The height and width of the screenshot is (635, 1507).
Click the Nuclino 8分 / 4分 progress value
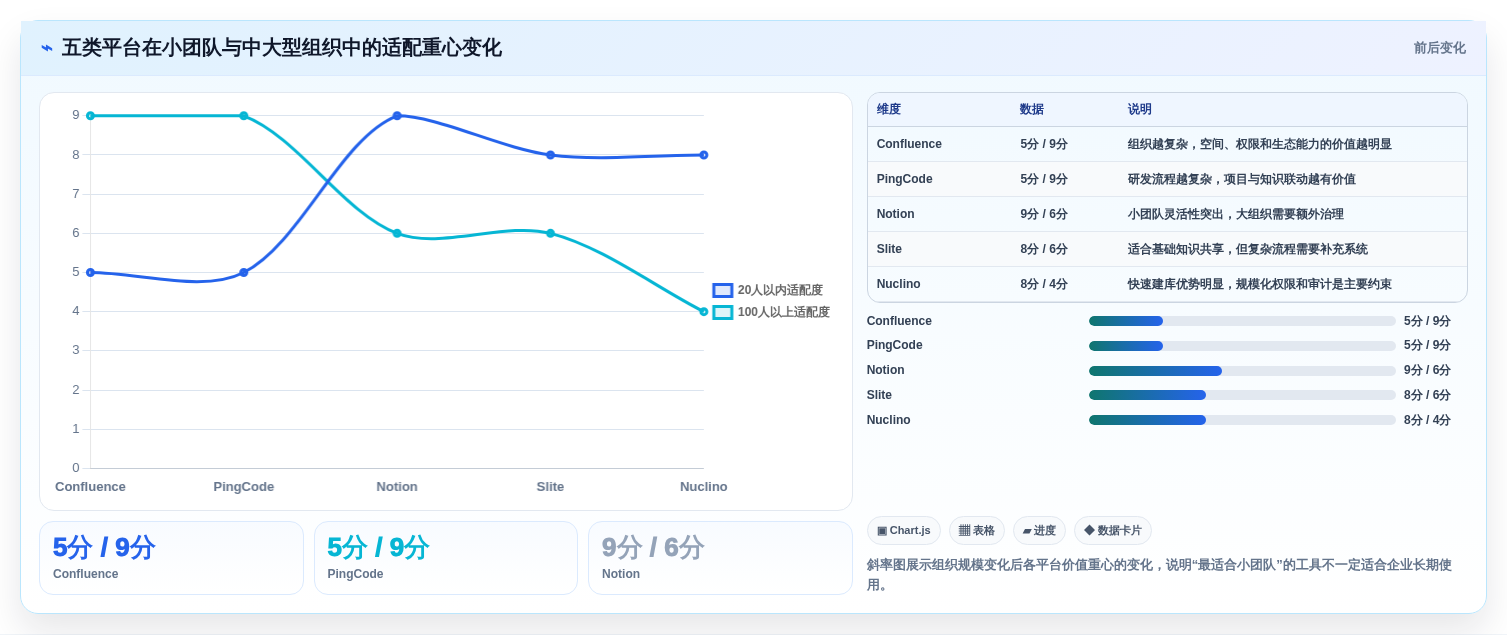[x=1427, y=420]
